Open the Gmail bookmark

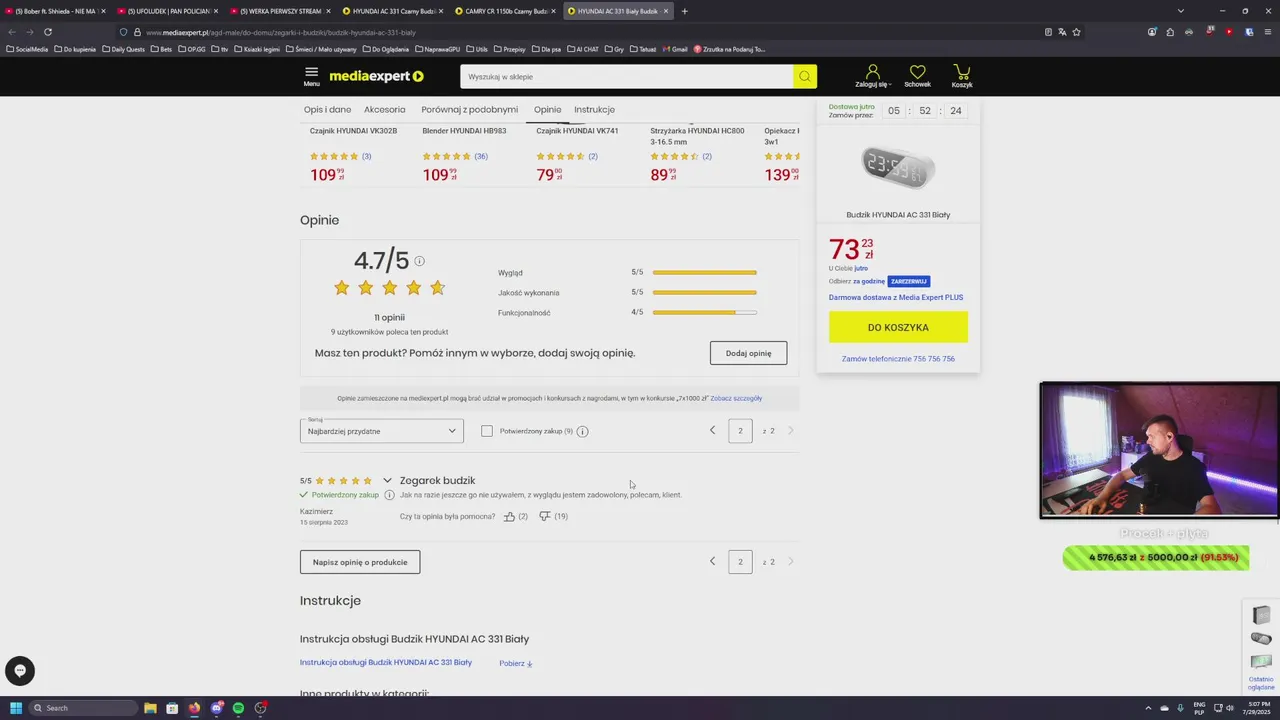tap(673, 49)
